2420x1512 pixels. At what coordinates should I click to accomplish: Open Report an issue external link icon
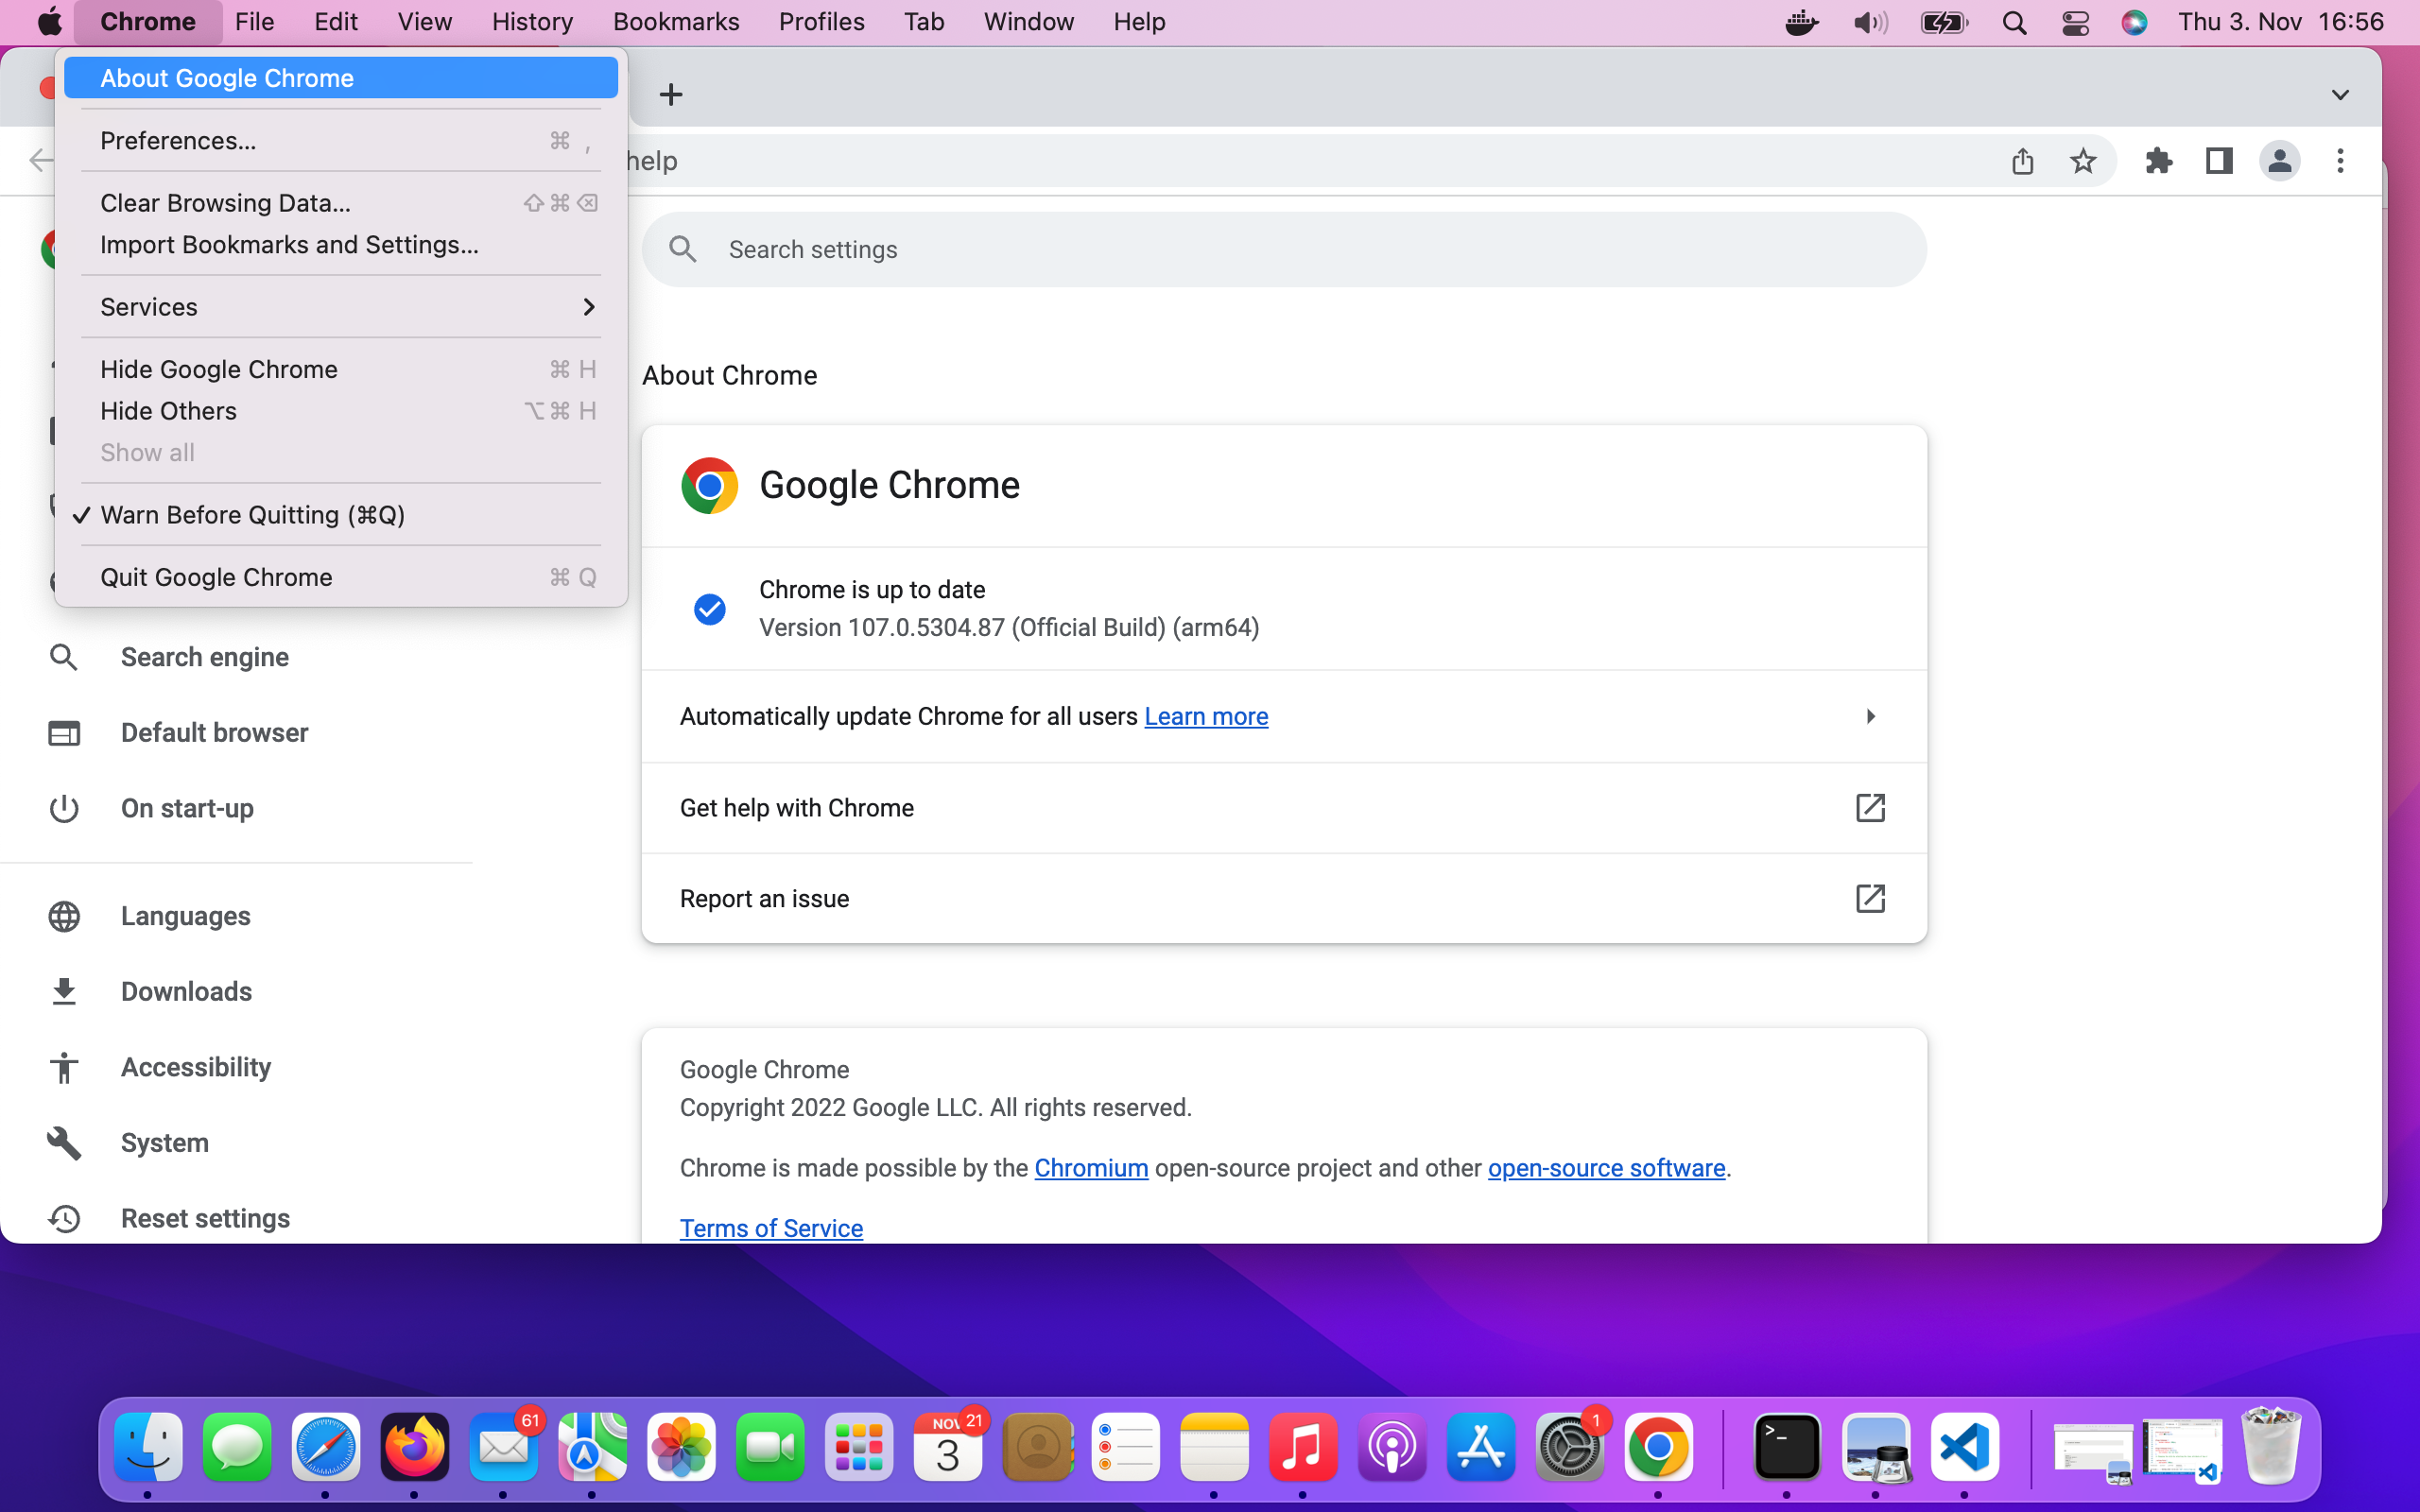[1869, 898]
